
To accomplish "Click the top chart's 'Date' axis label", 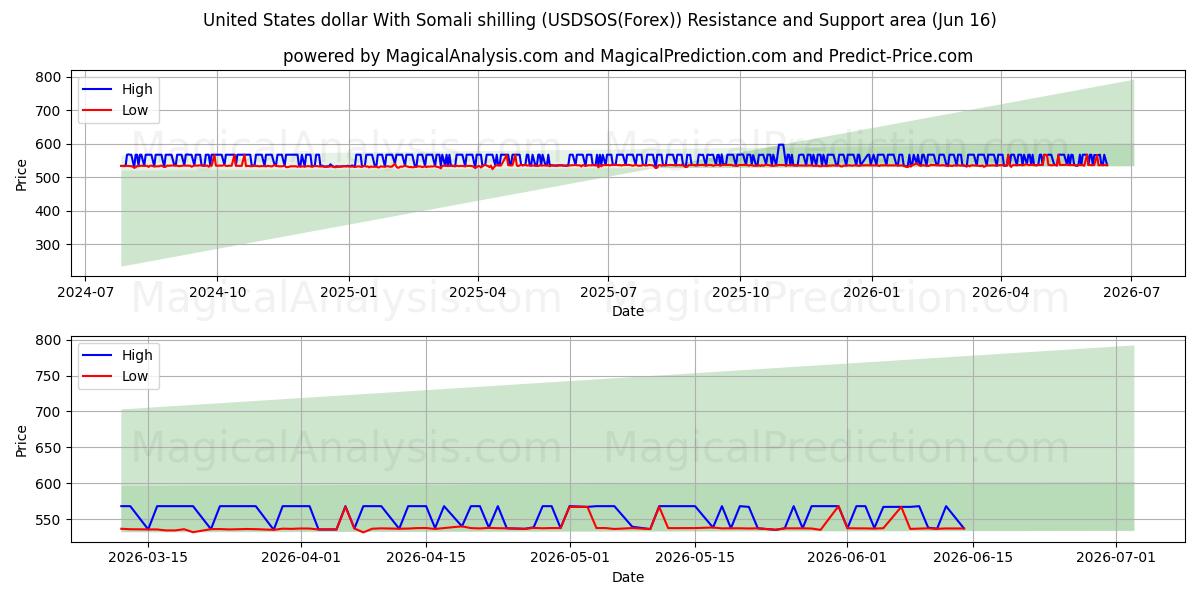I will (628, 311).
